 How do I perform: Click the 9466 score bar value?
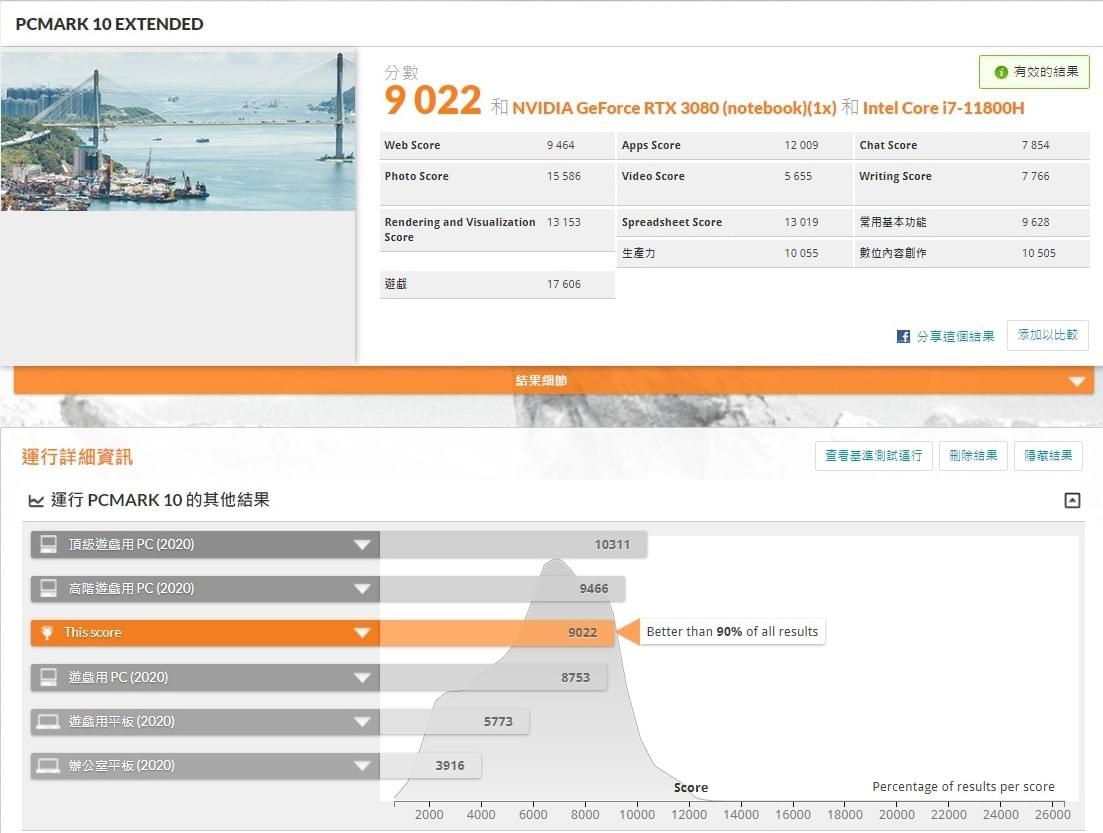[594, 589]
